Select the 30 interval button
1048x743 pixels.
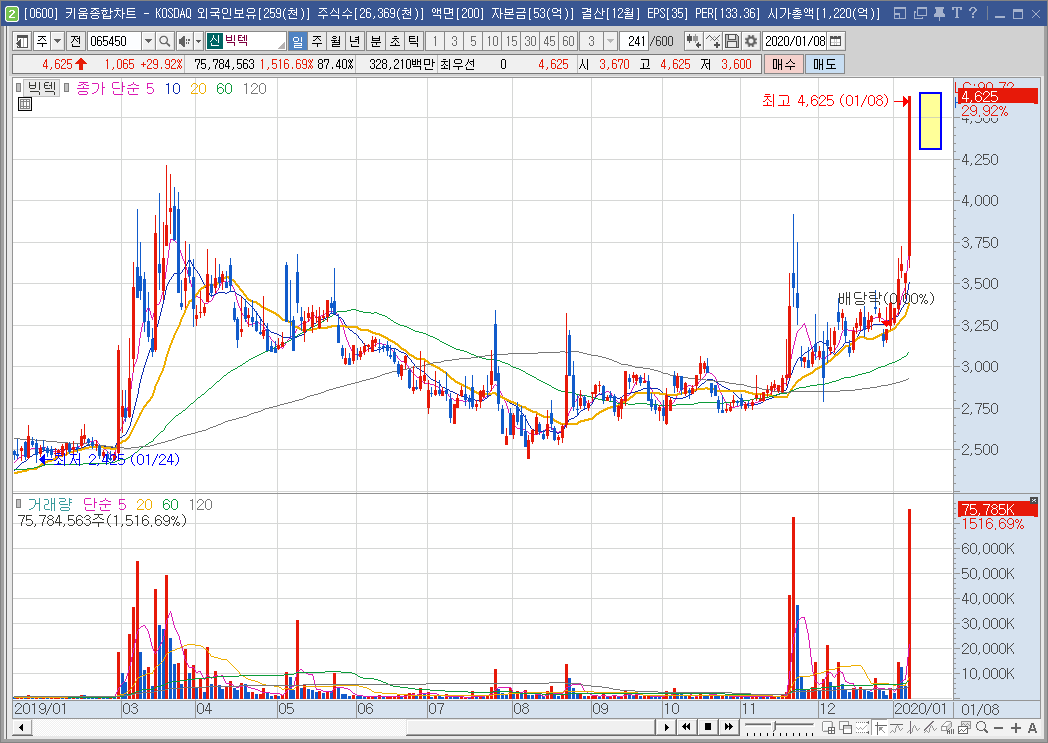(530, 41)
